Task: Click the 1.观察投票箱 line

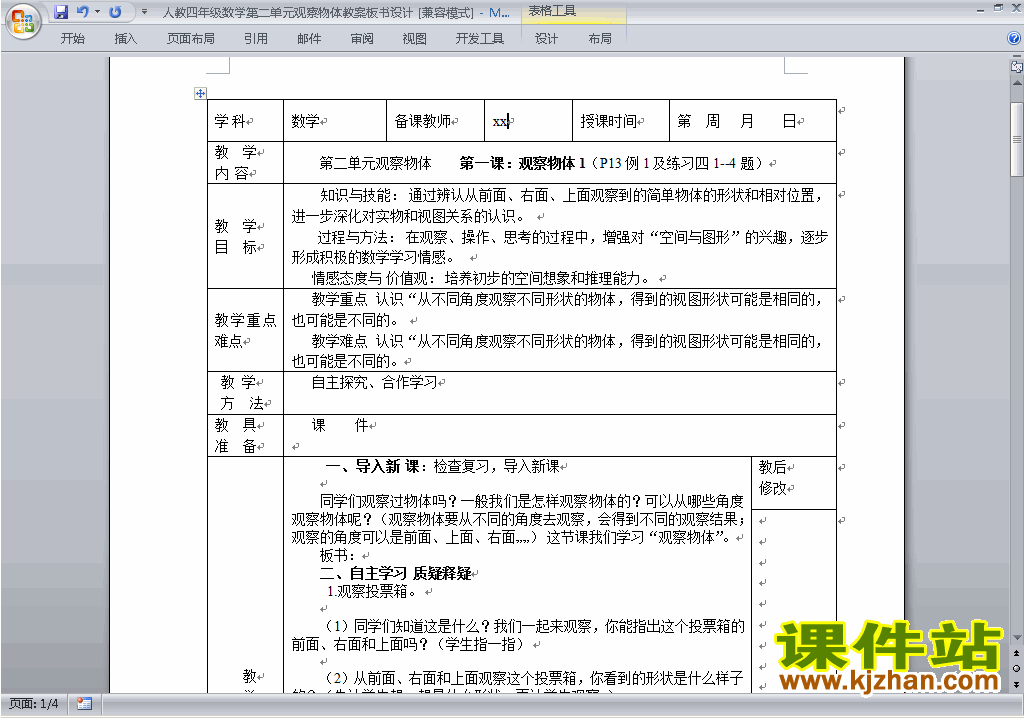Action: click(371, 591)
